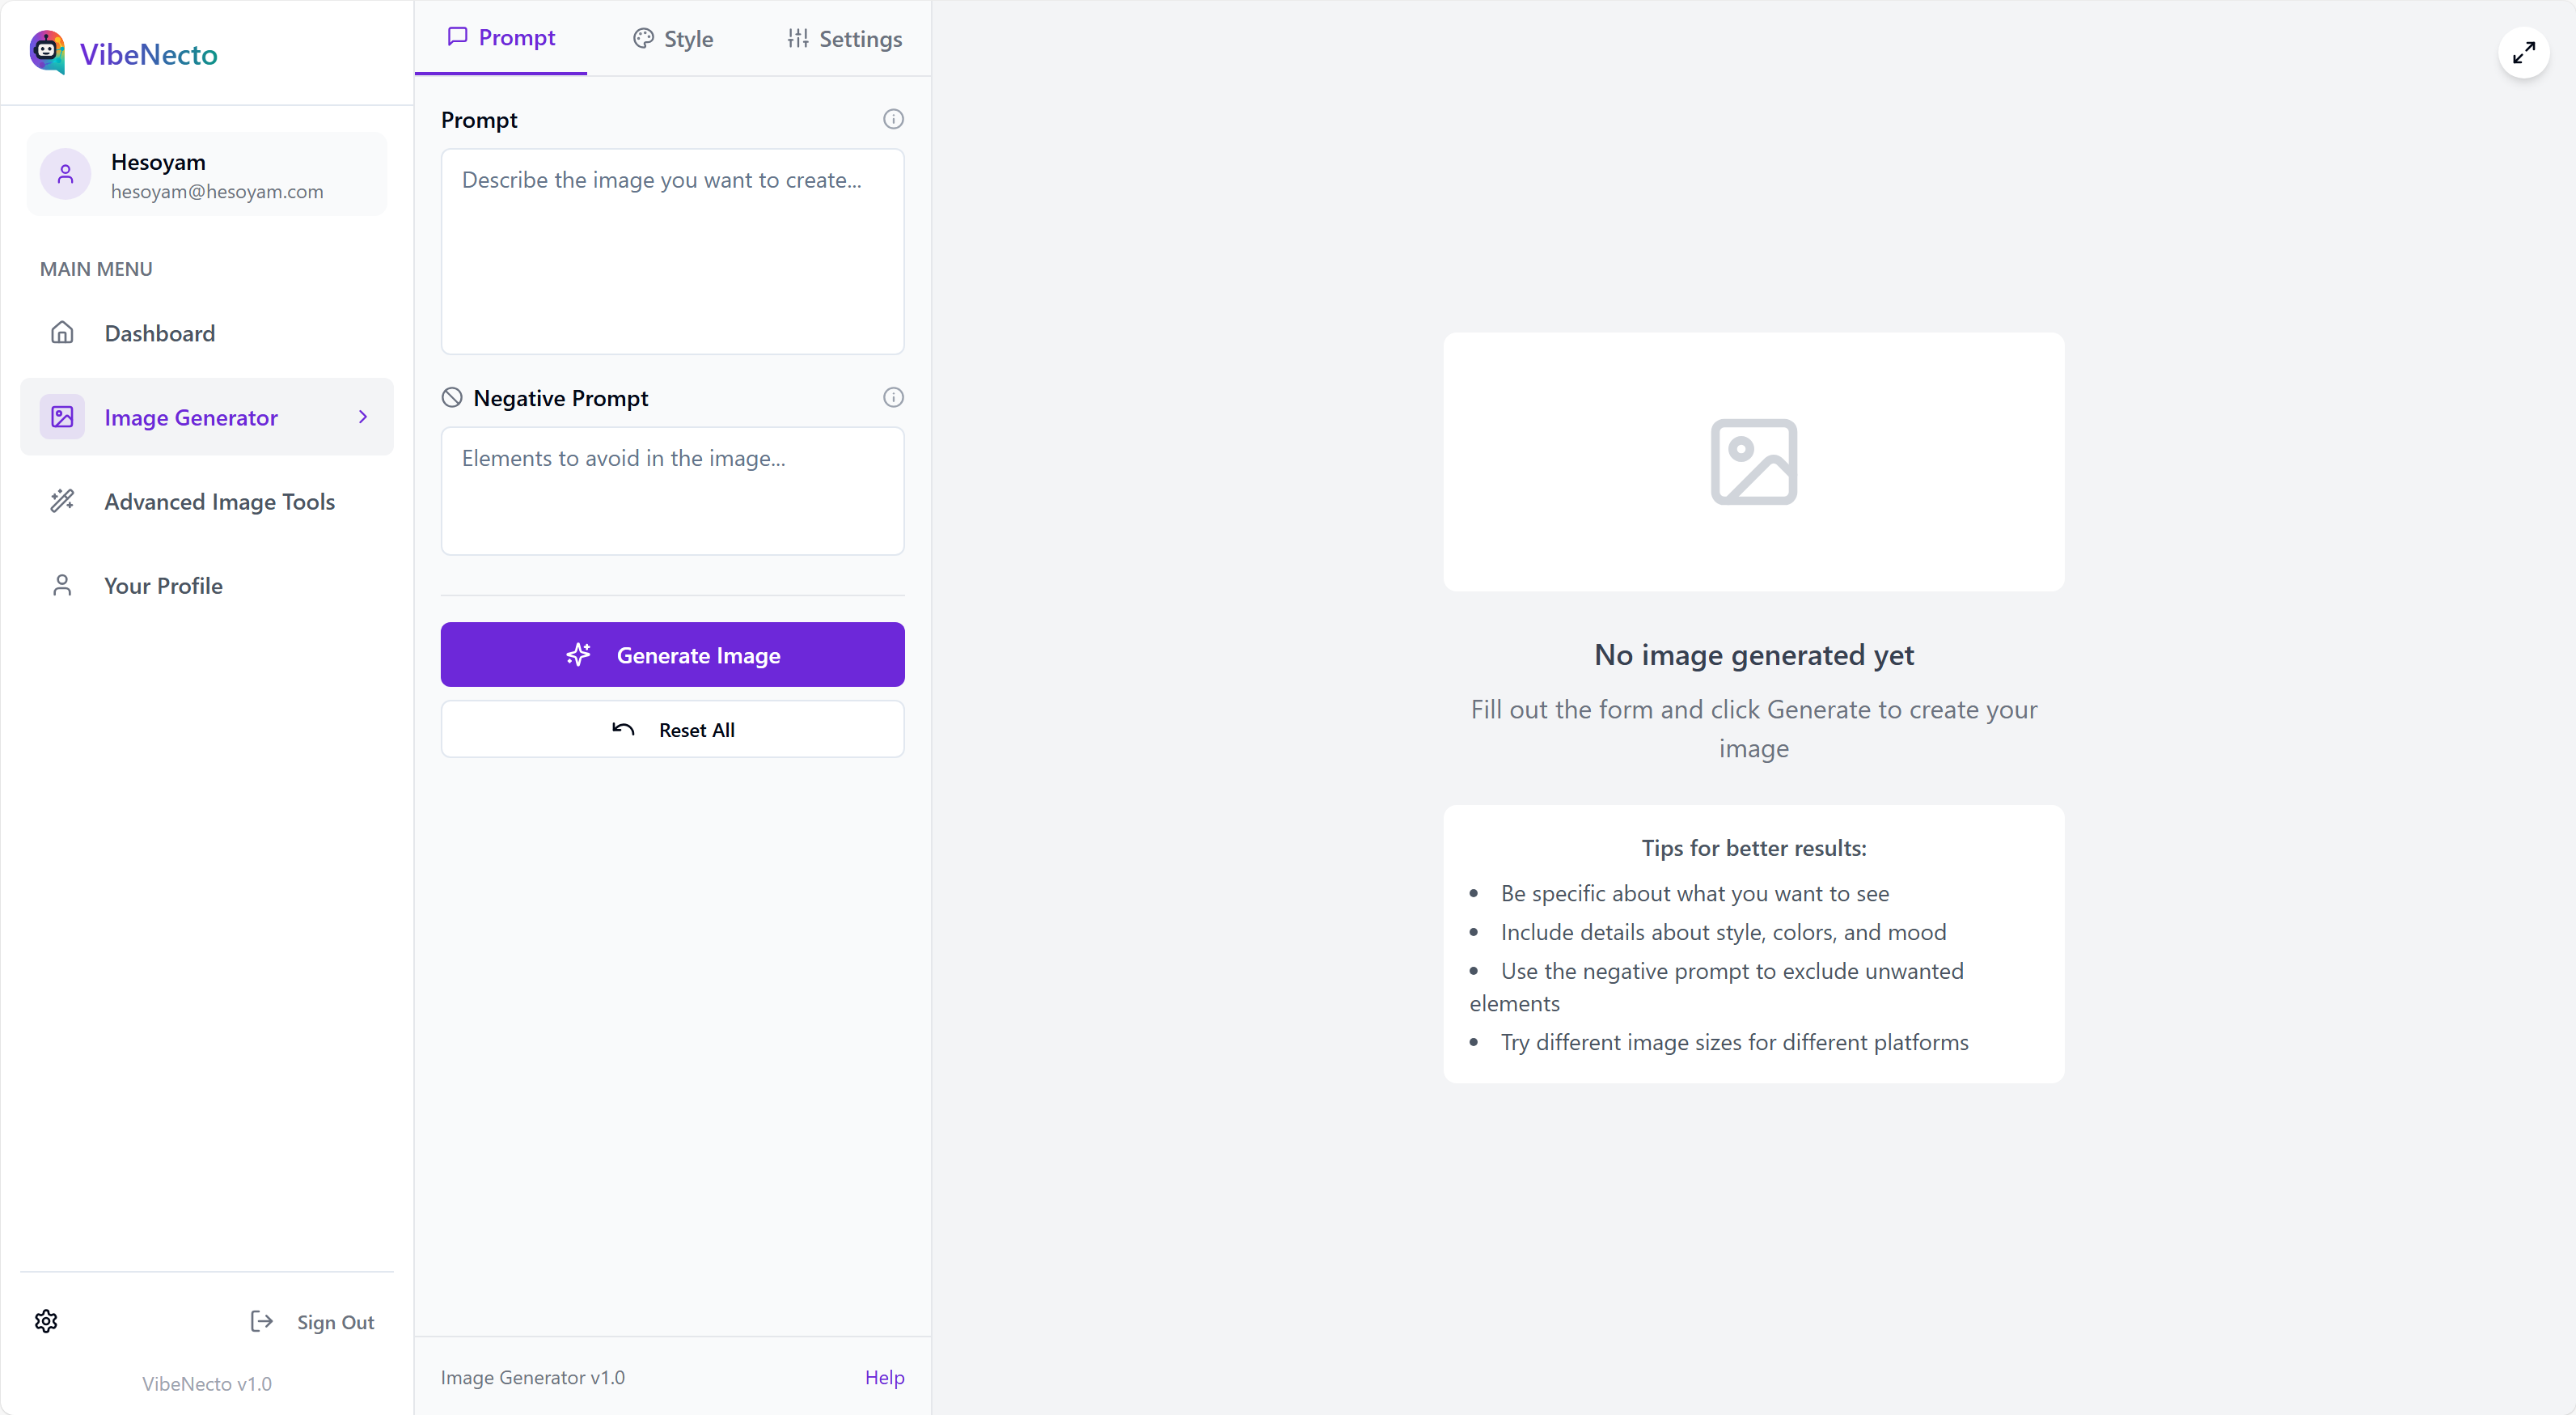Click Sign Out in the sidebar
The image size is (2576, 1415).
[x=312, y=1322]
